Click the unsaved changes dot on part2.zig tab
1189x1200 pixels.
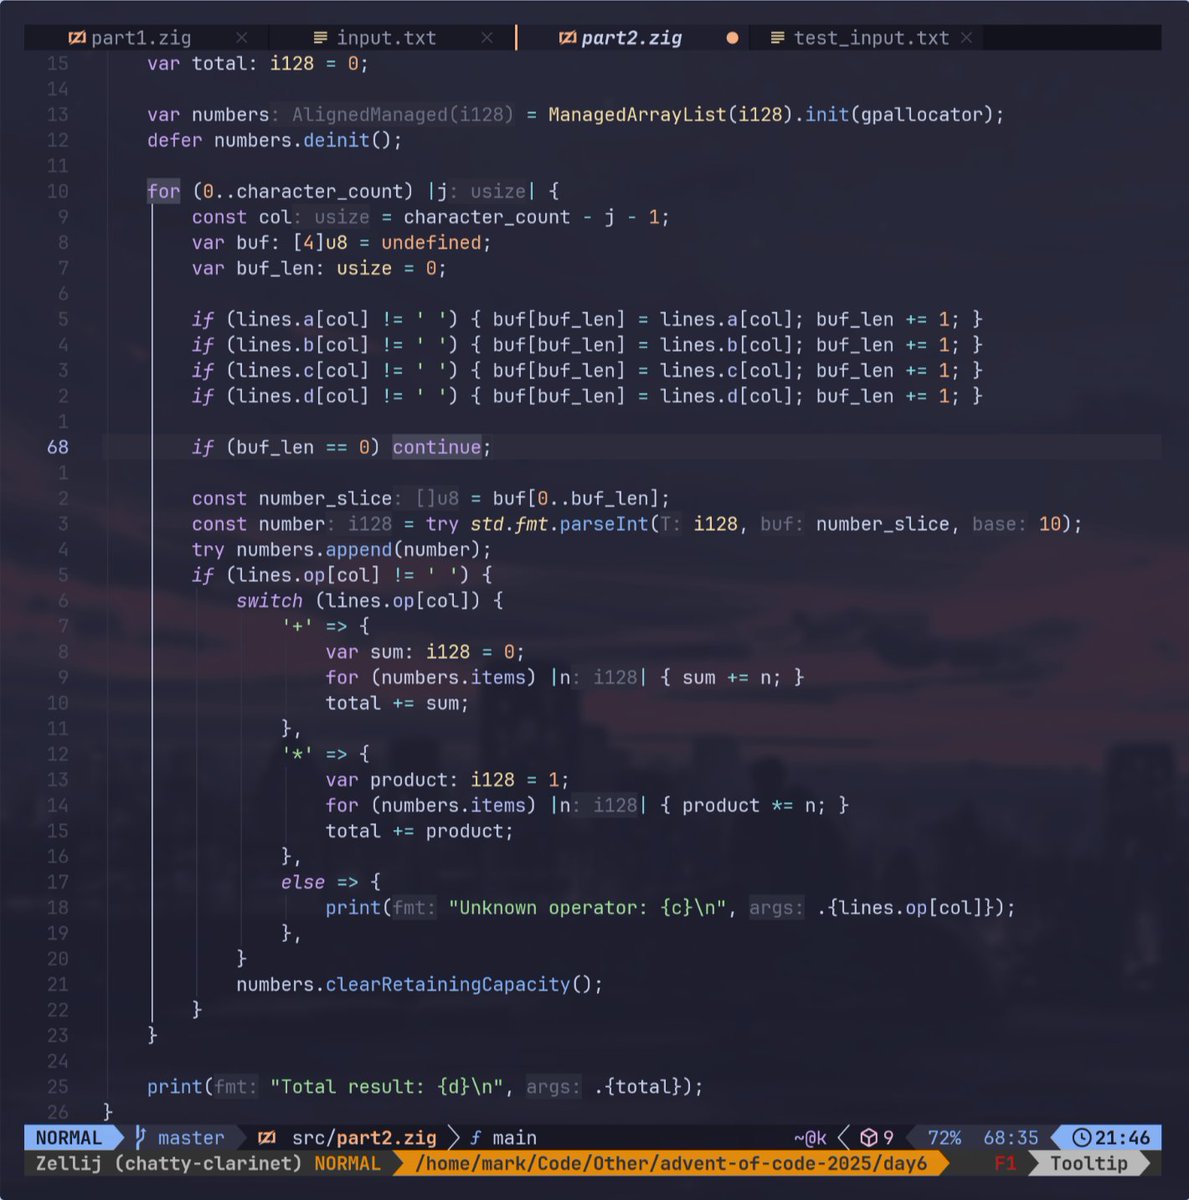tap(732, 38)
